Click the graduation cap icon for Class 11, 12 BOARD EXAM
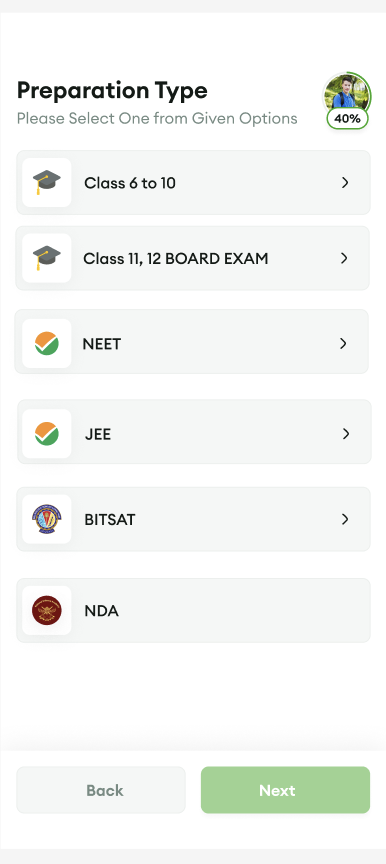This screenshot has height=864, width=386. tap(47, 258)
